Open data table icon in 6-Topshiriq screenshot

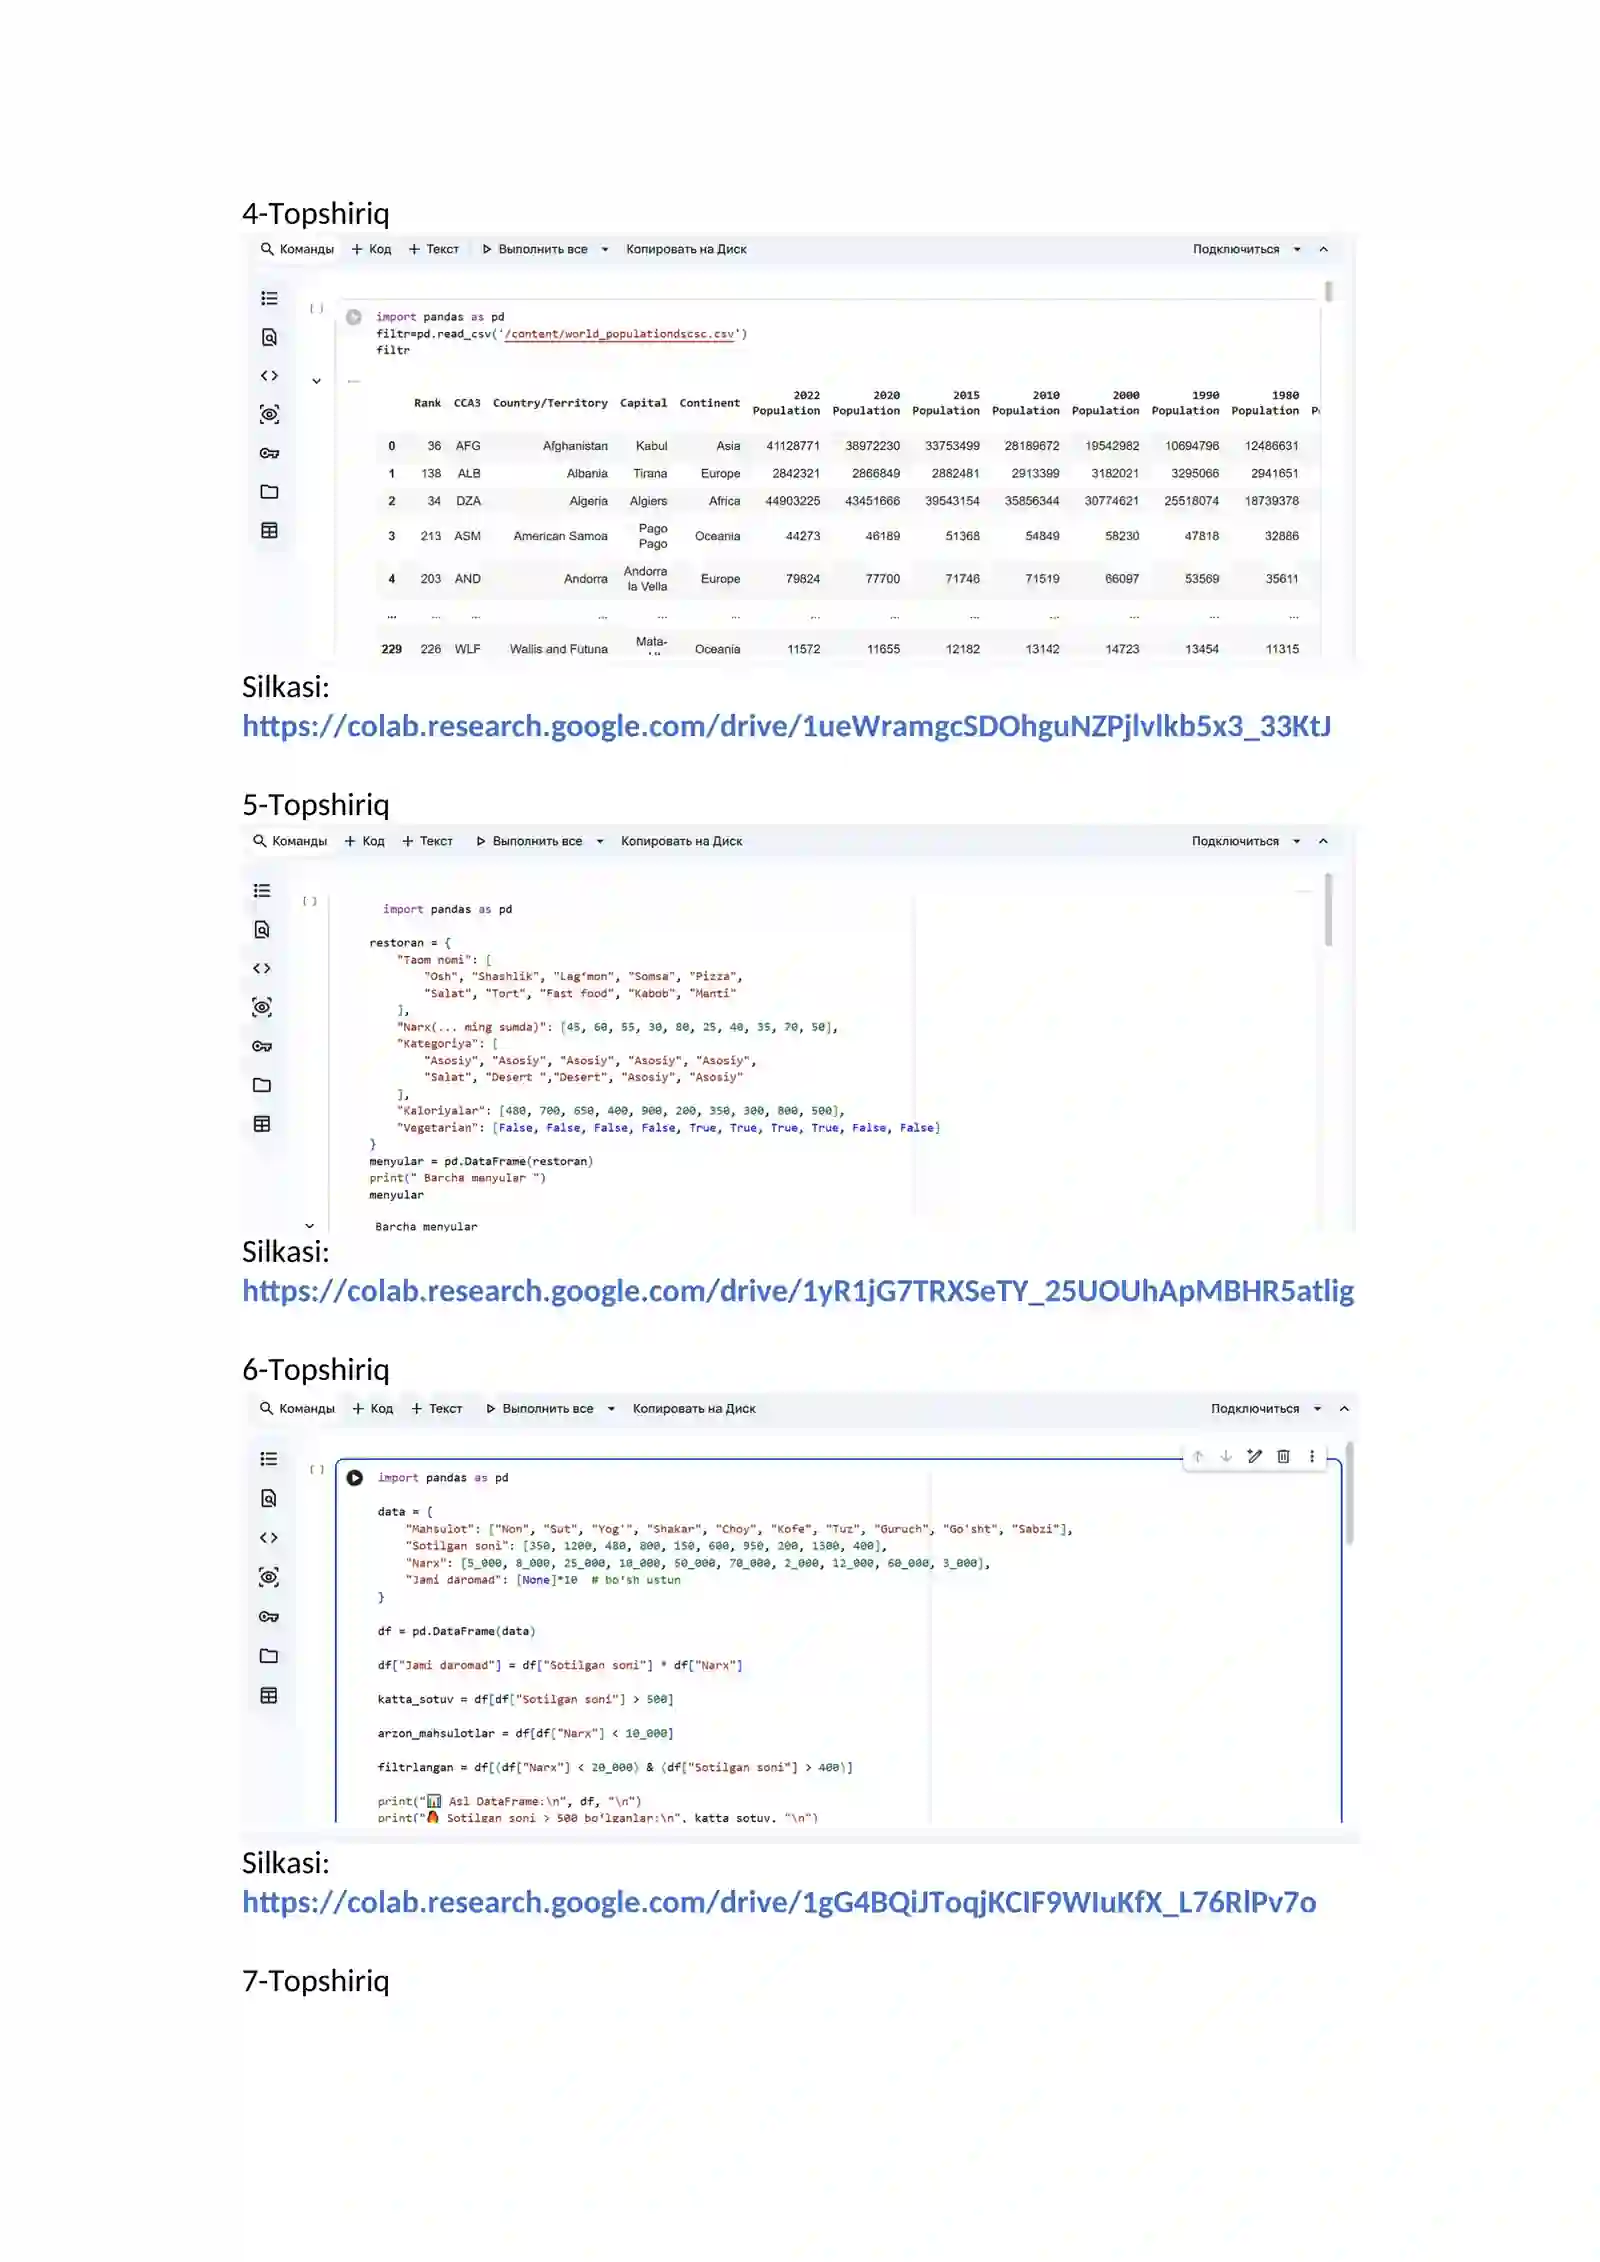(269, 1695)
